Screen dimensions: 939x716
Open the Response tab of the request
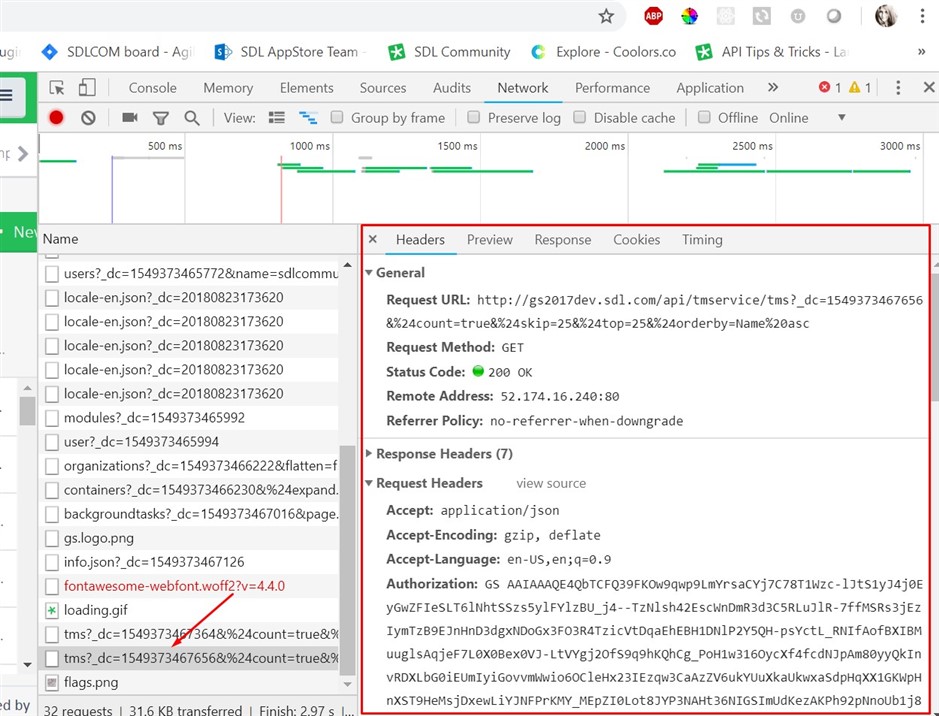pyautogui.click(x=563, y=239)
